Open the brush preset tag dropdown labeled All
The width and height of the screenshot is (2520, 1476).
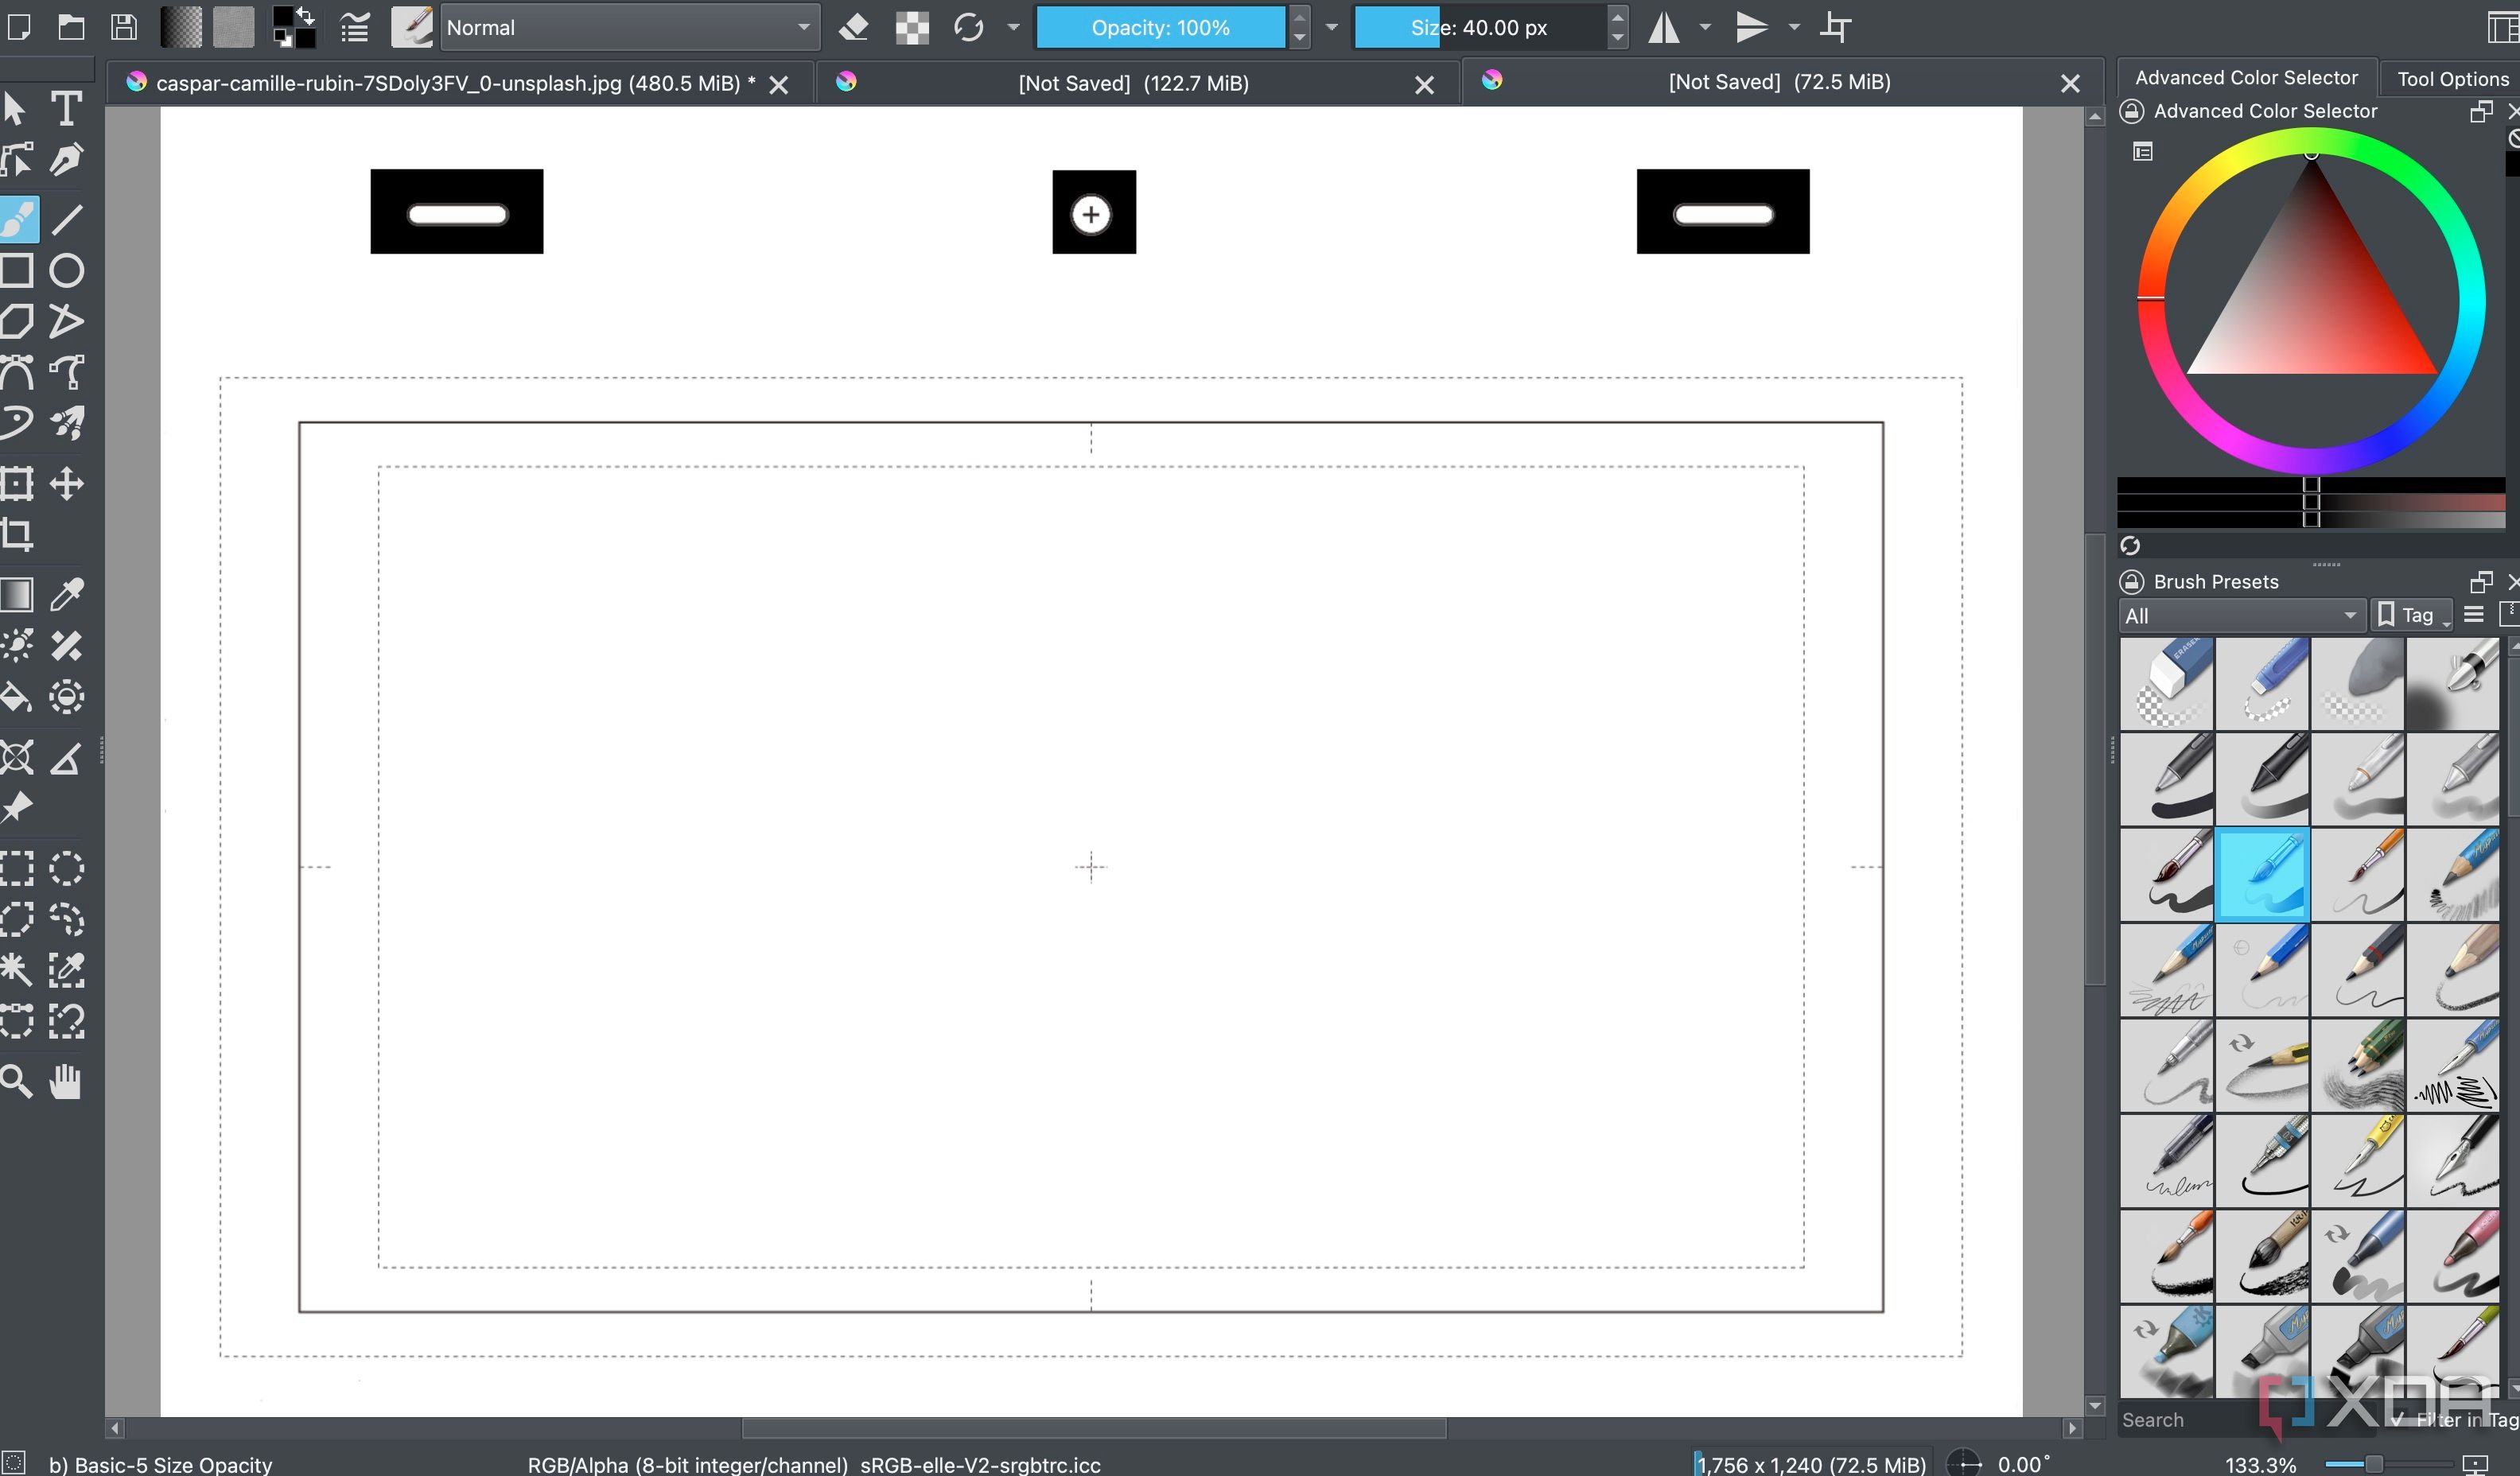(2240, 615)
